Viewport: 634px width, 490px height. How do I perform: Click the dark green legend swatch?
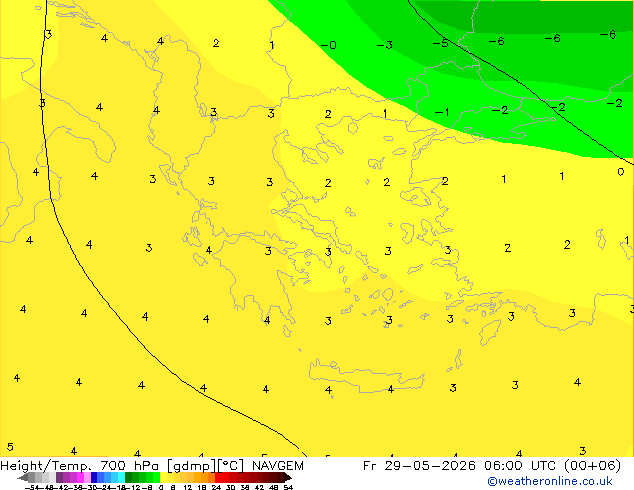point(128,477)
